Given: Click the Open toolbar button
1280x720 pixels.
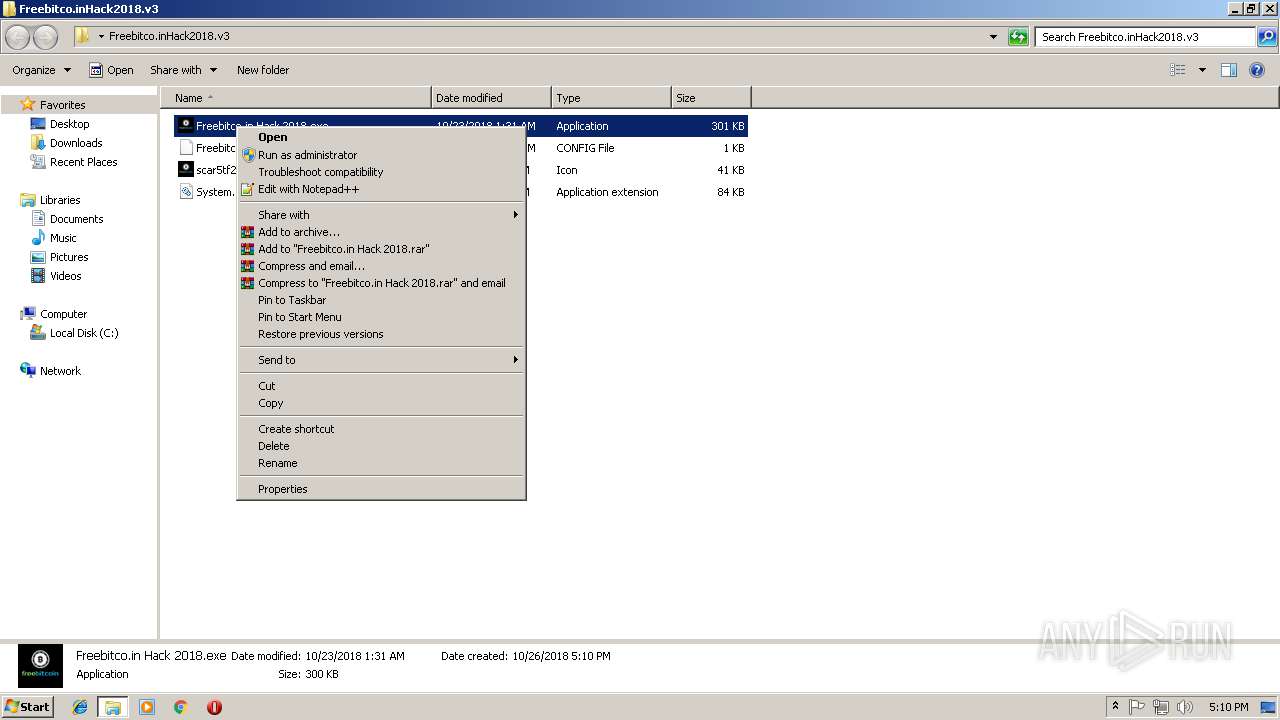Looking at the screenshot, I should (111, 70).
